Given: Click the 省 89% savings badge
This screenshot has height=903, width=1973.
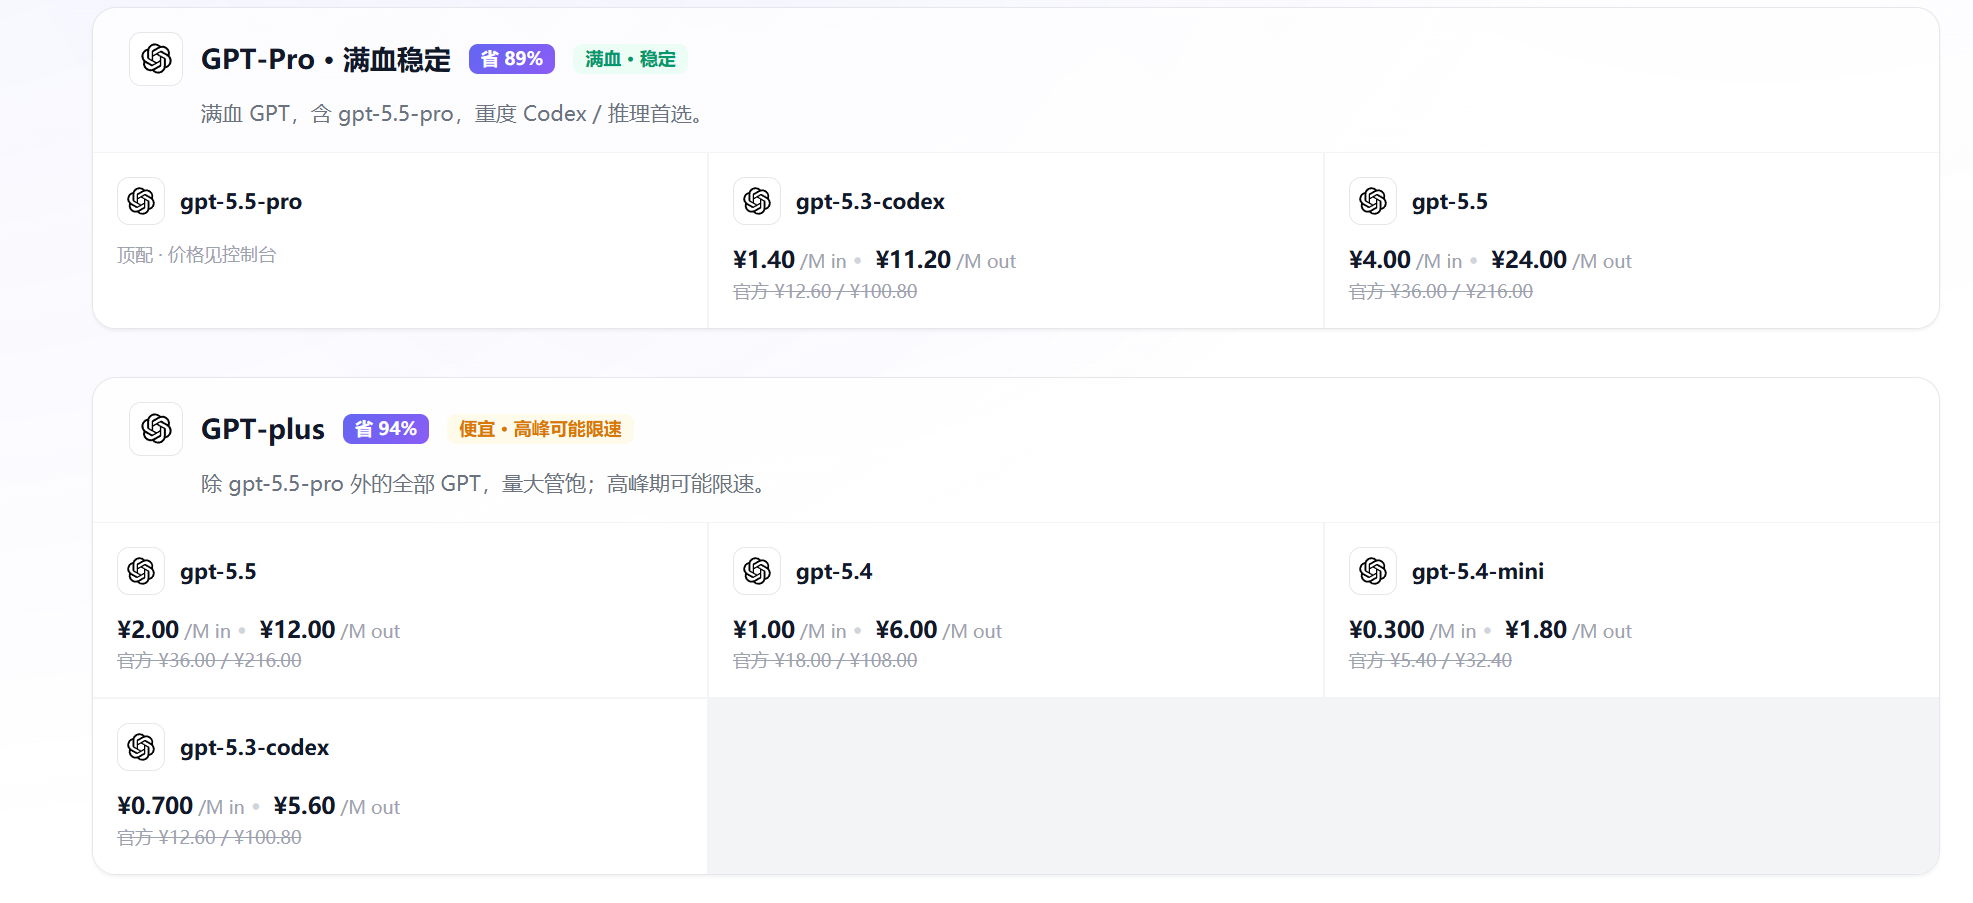Looking at the screenshot, I should [512, 59].
